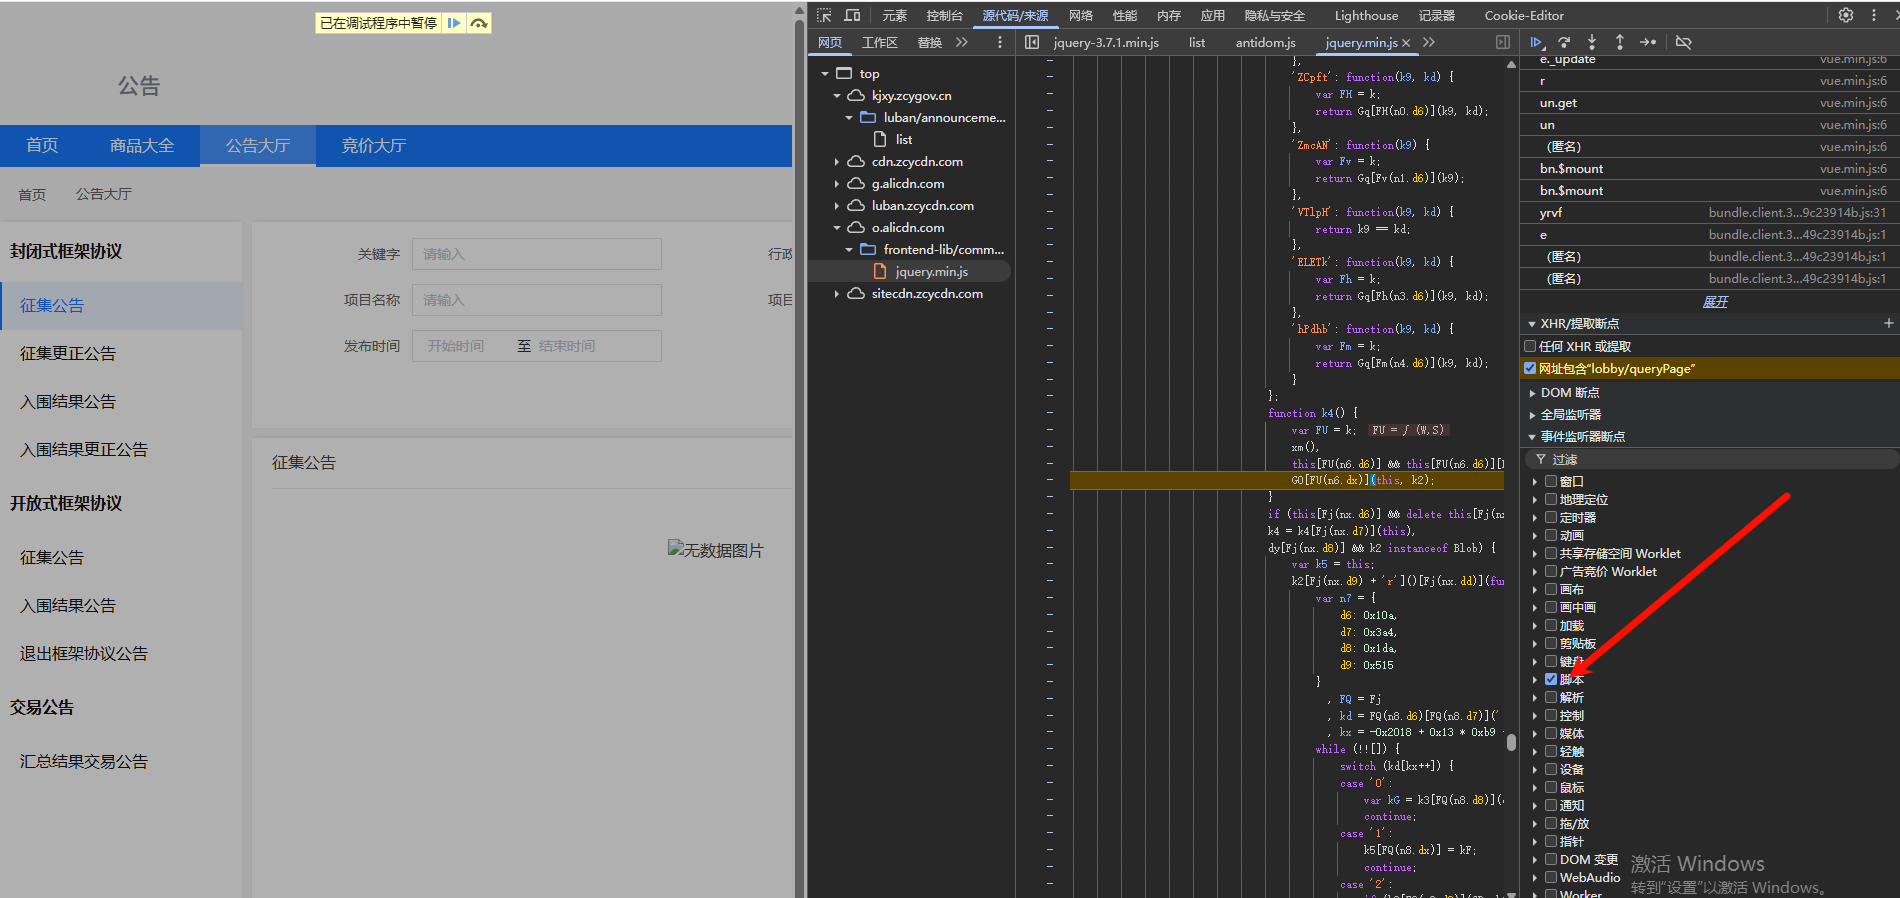This screenshot has width=1900, height=898.
Task: Collapse the XHR/提取断点 section
Action: tap(1532, 324)
